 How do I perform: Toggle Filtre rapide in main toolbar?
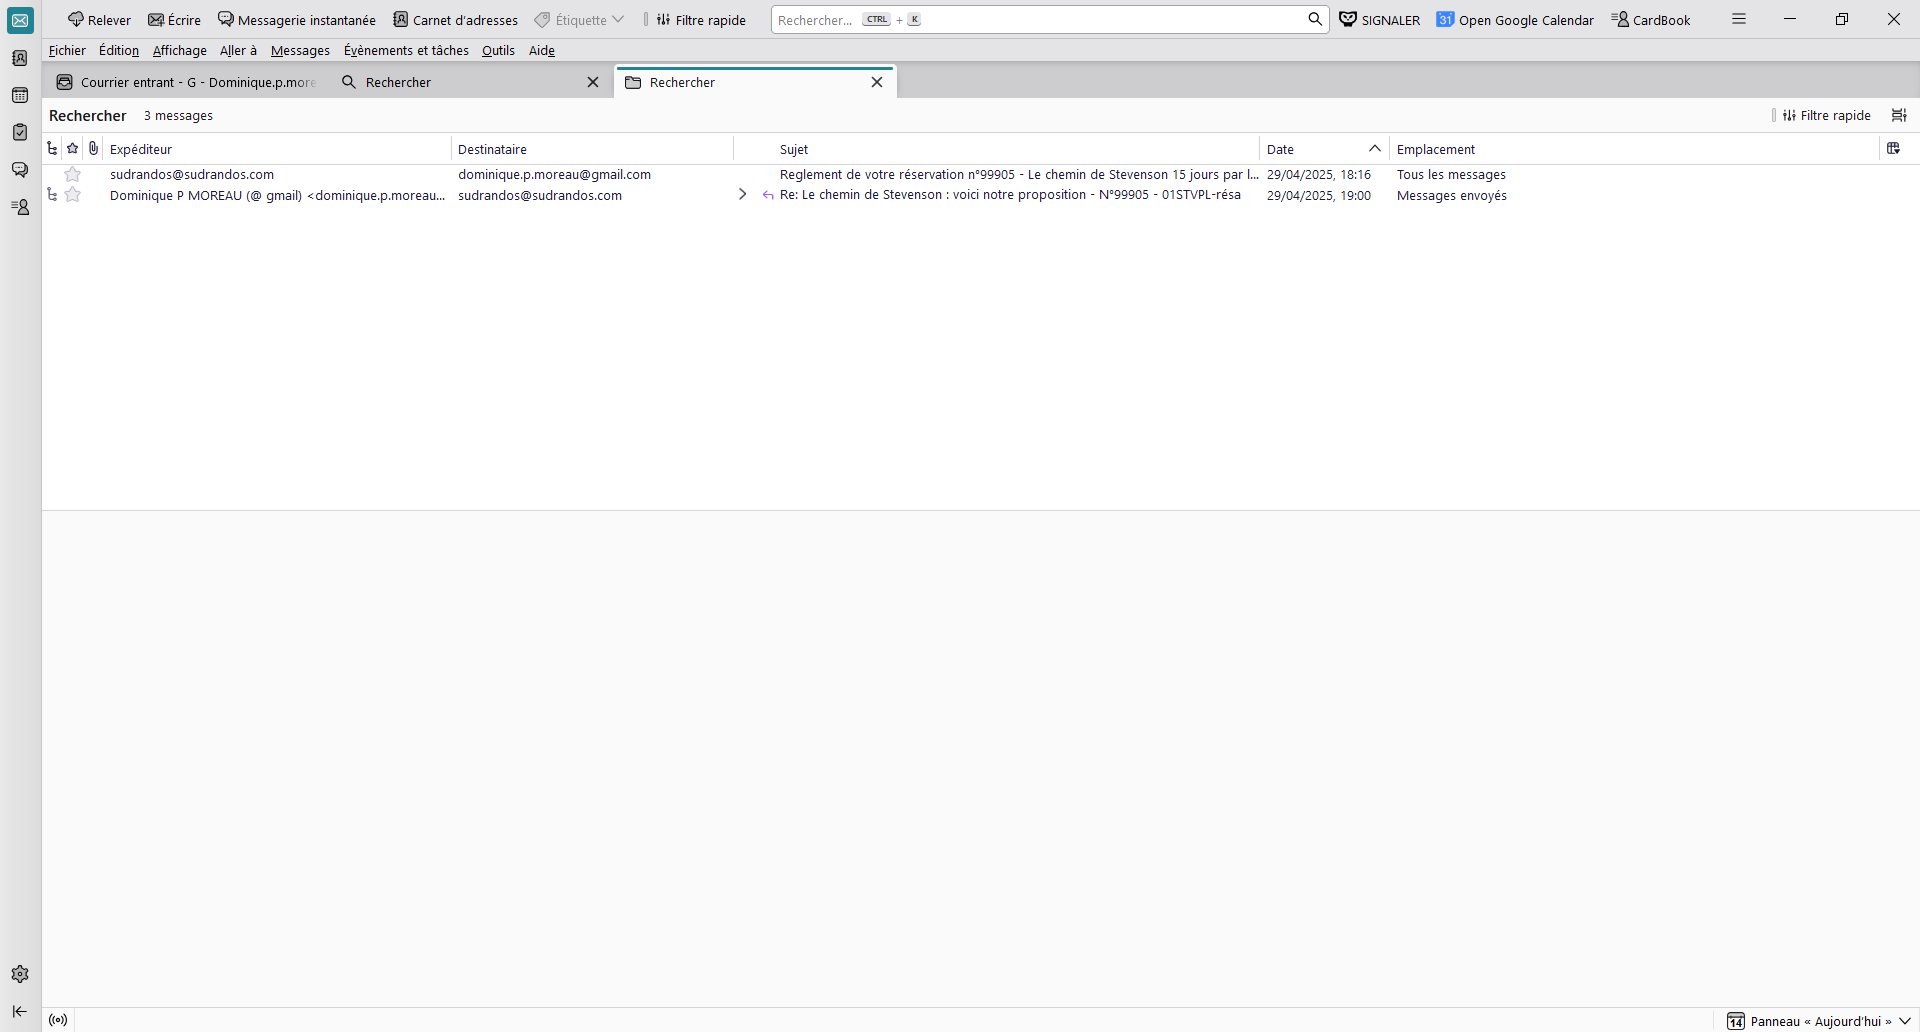pyautogui.click(x=701, y=20)
